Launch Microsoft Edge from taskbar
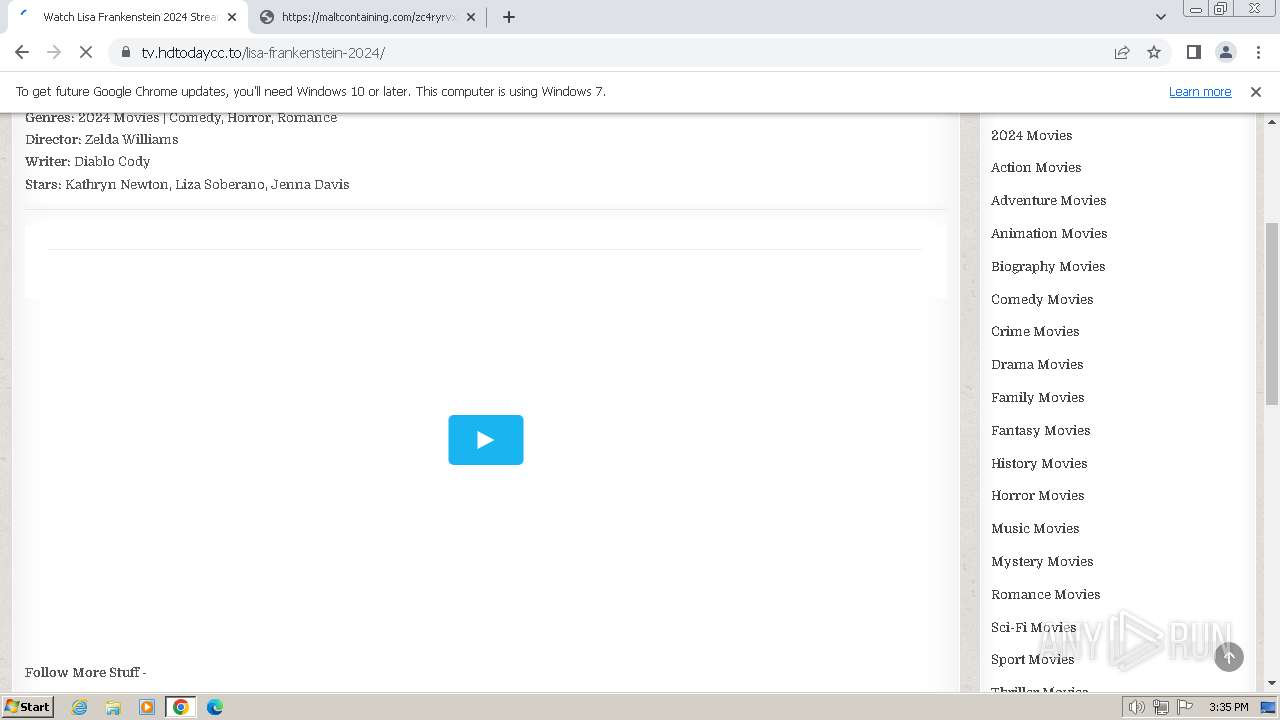1280x720 pixels. pos(215,707)
